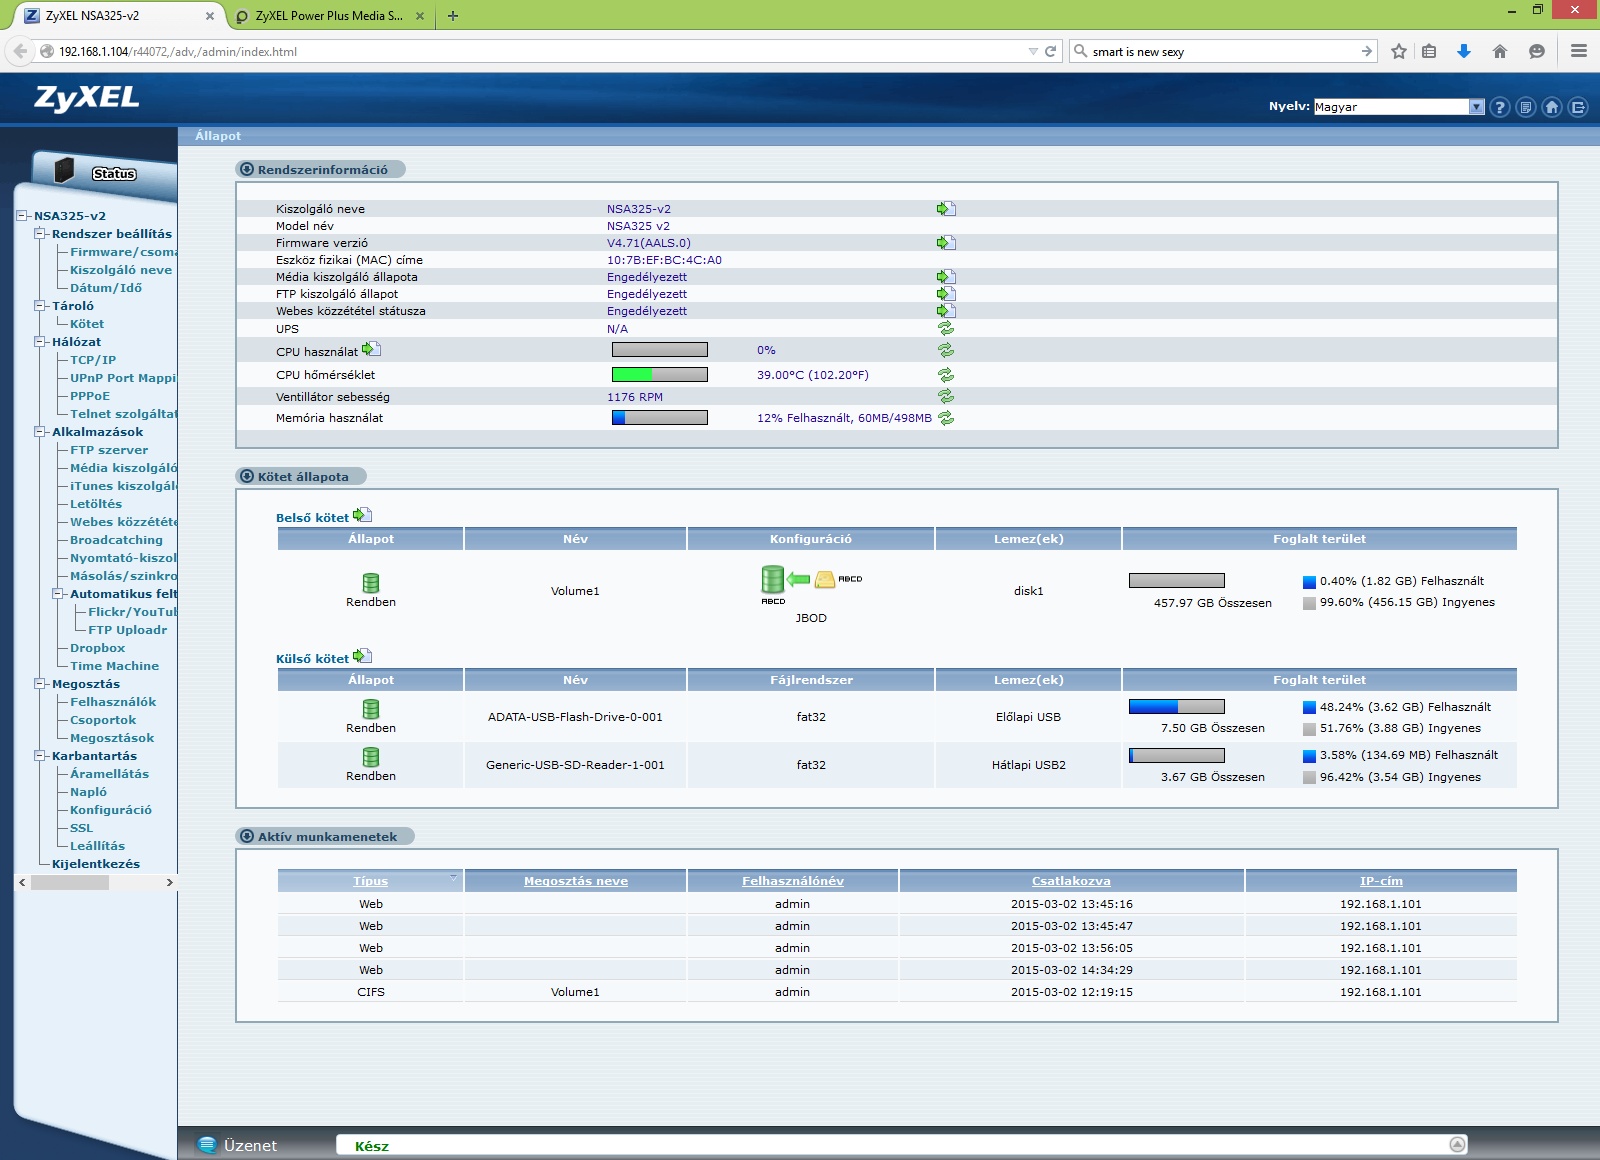This screenshot has width=1600, height=1160.
Task: Sort sessions by Típus column
Action: coord(370,881)
